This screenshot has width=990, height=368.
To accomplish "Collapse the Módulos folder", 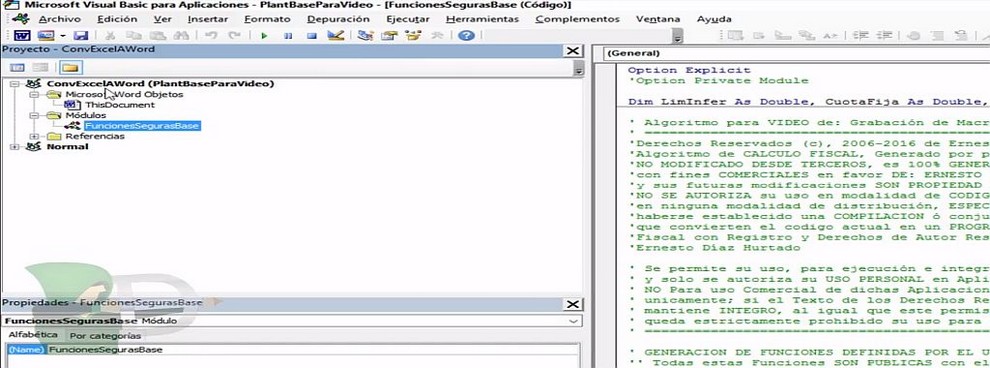I will pos(33,116).
